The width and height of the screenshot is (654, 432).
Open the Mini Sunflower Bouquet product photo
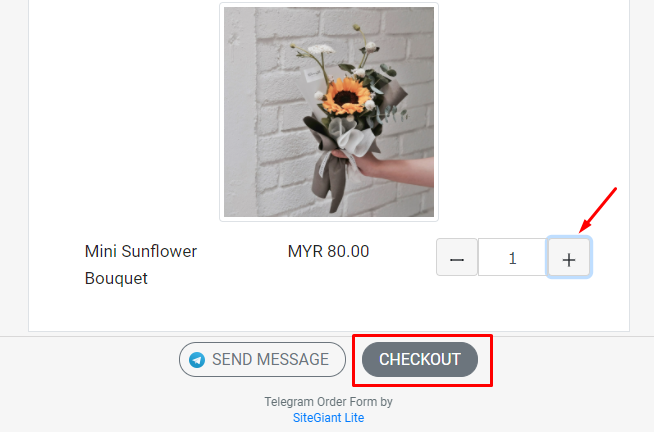coord(329,112)
